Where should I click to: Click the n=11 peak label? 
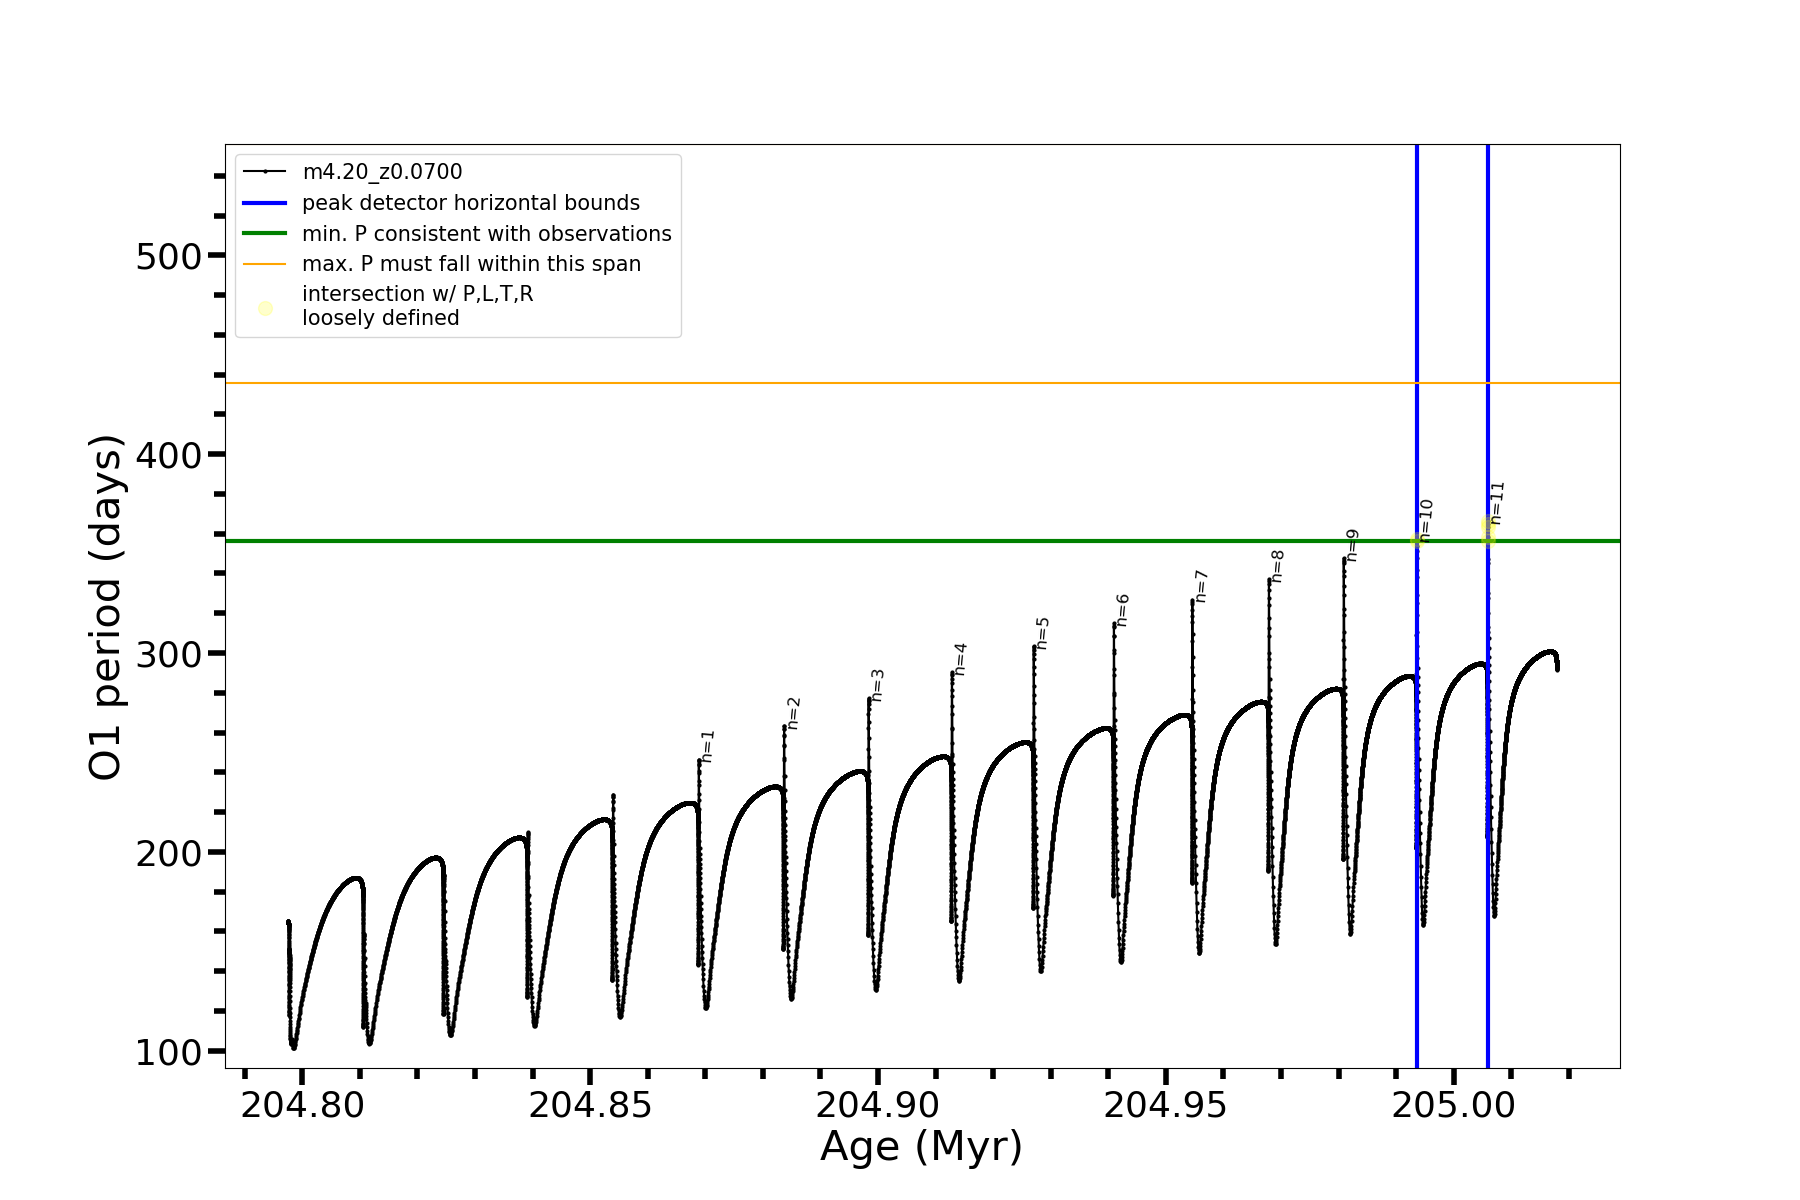coord(1497,502)
